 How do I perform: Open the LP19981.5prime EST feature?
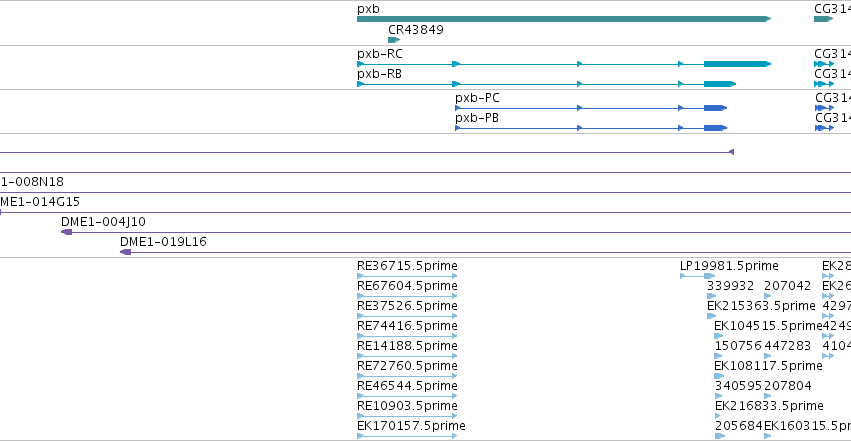(x=697, y=276)
